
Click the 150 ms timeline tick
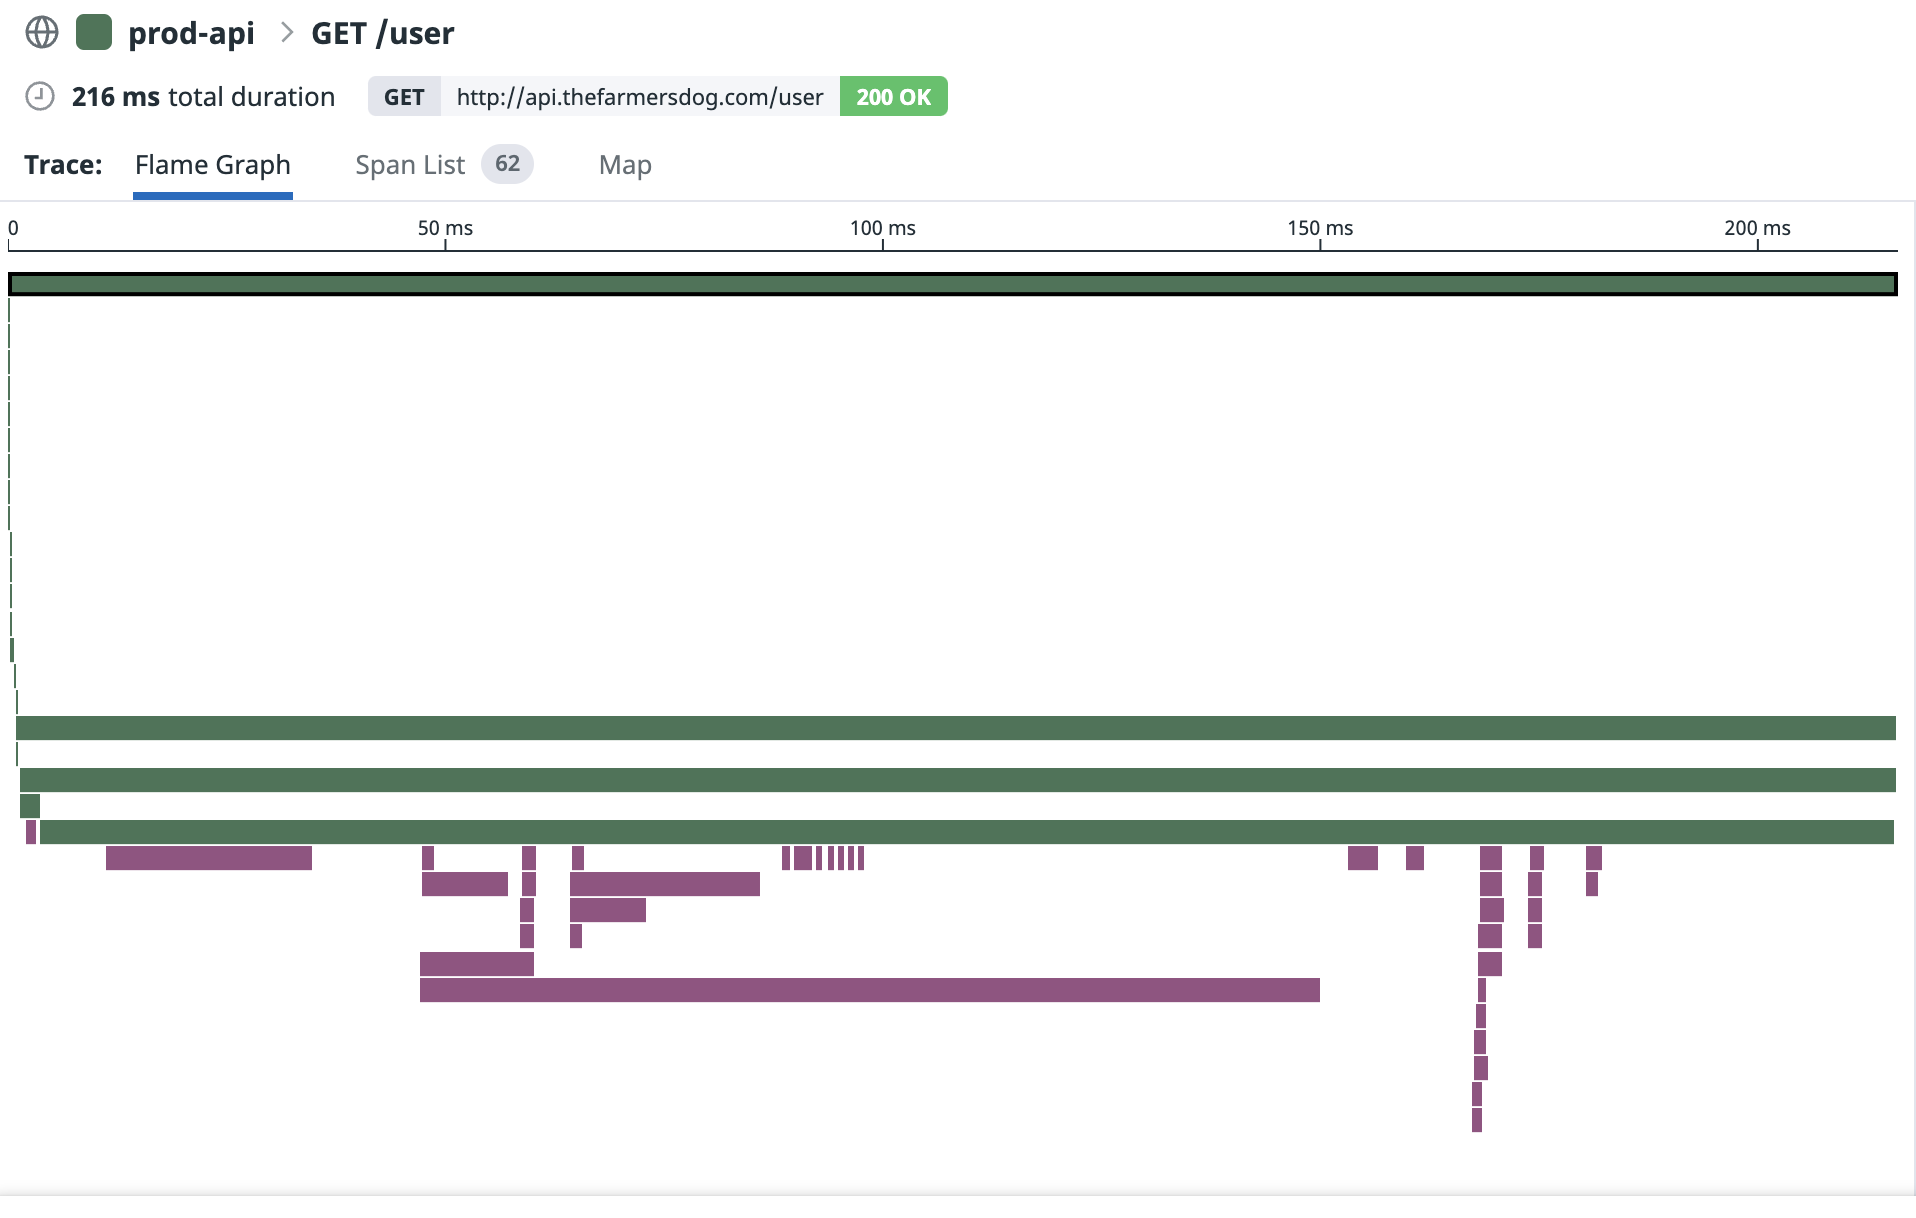1320,228
